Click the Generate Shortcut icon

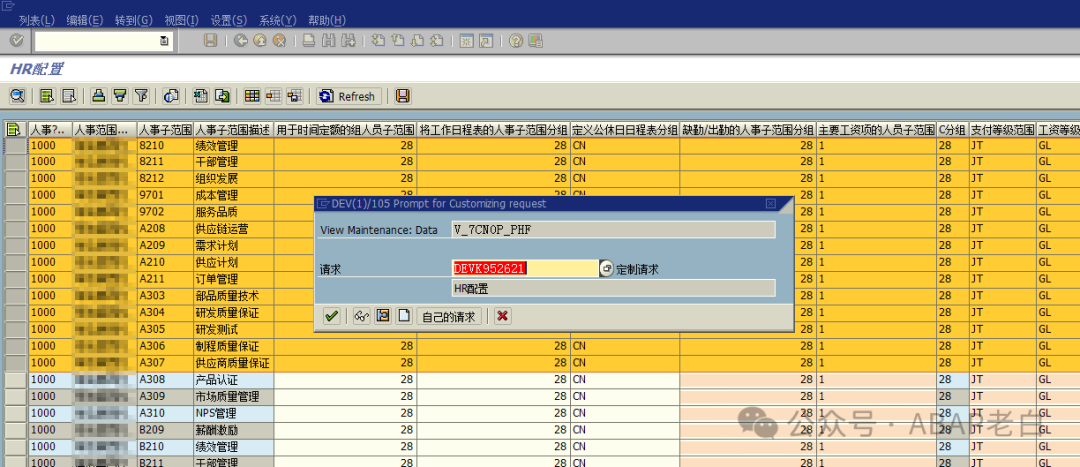coord(486,41)
